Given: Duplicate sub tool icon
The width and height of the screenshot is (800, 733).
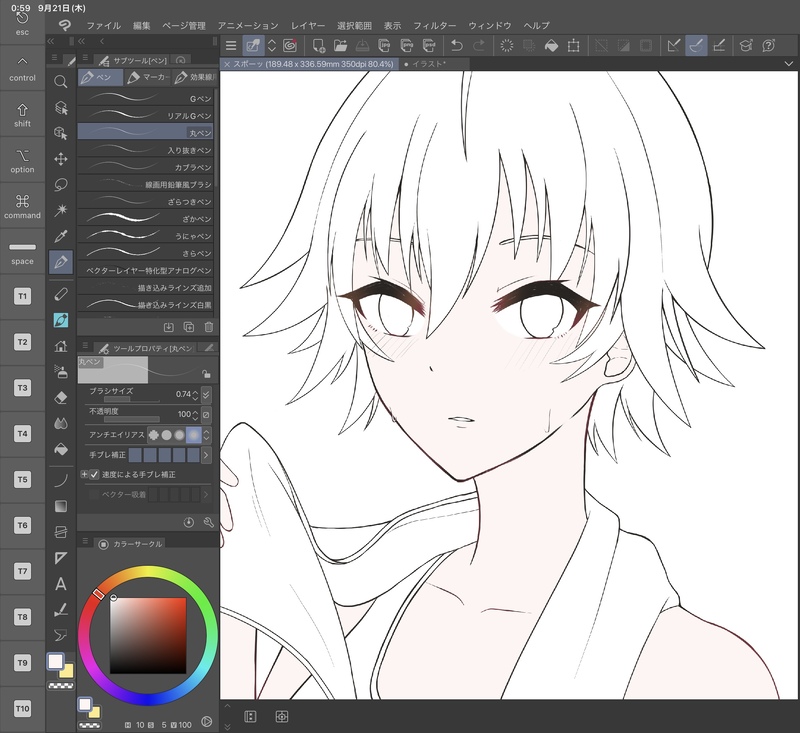Looking at the screenshot, I should click(x=189, y=327).
